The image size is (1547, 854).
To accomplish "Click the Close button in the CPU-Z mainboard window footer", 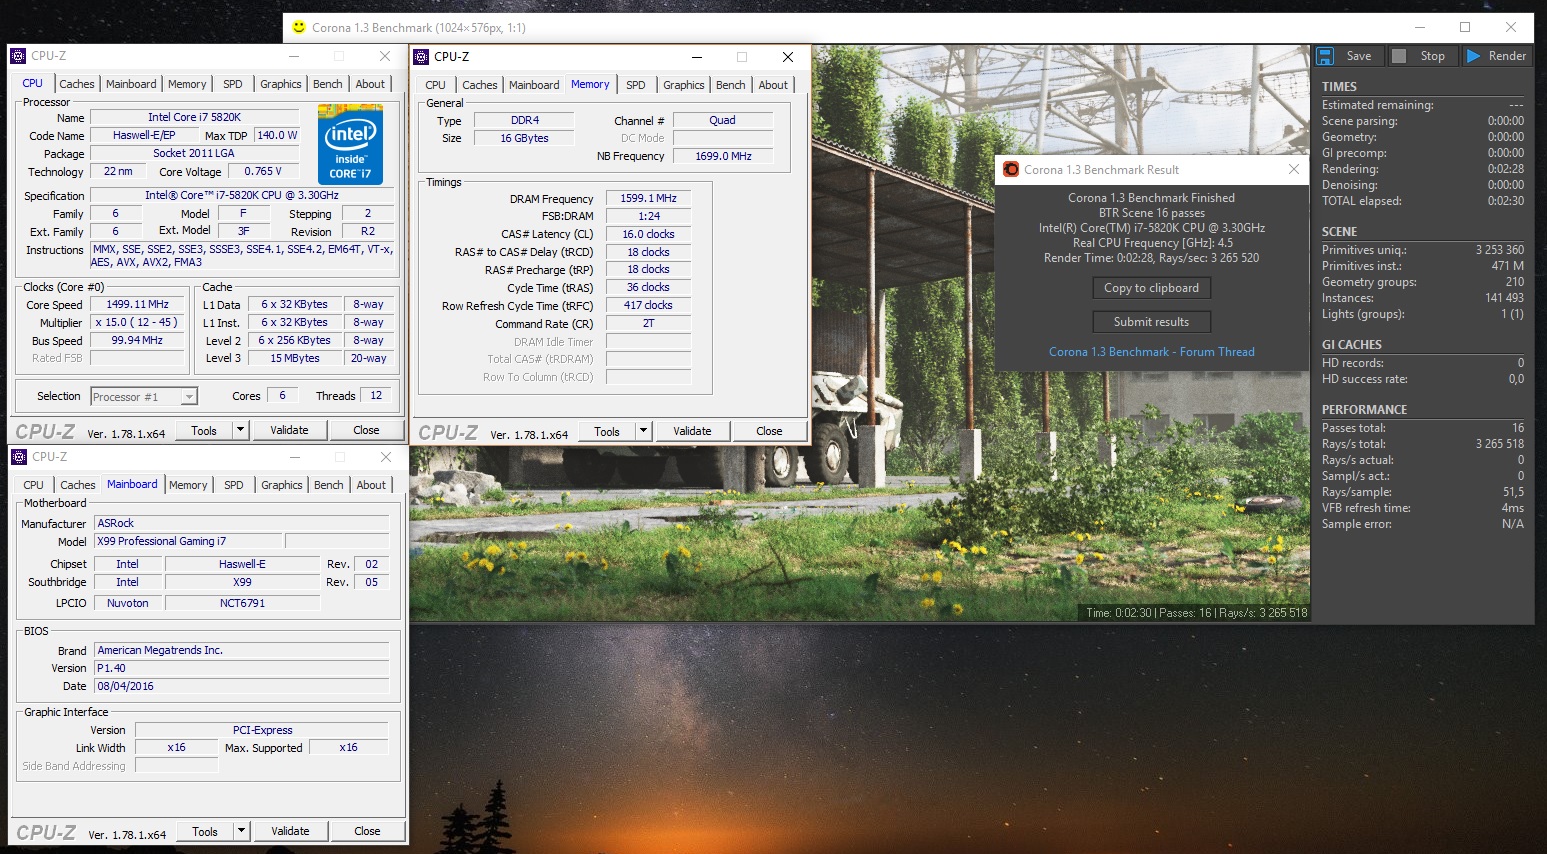I will tap(367, 831).
